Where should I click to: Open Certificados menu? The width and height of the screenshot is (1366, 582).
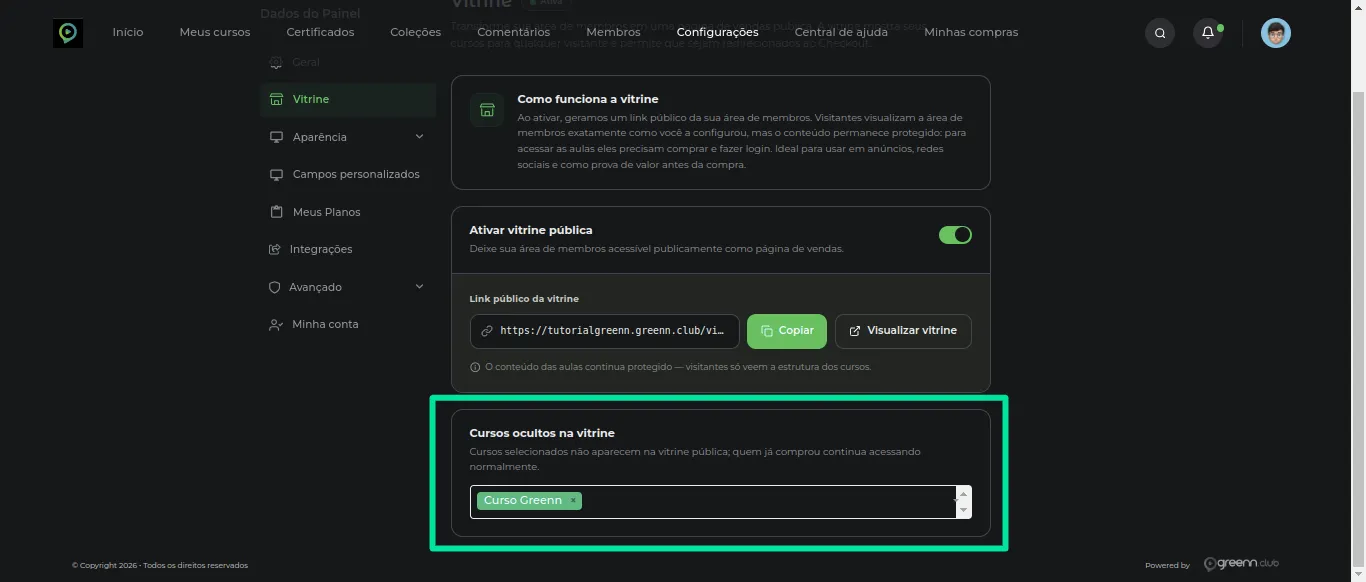coord(320,33)
